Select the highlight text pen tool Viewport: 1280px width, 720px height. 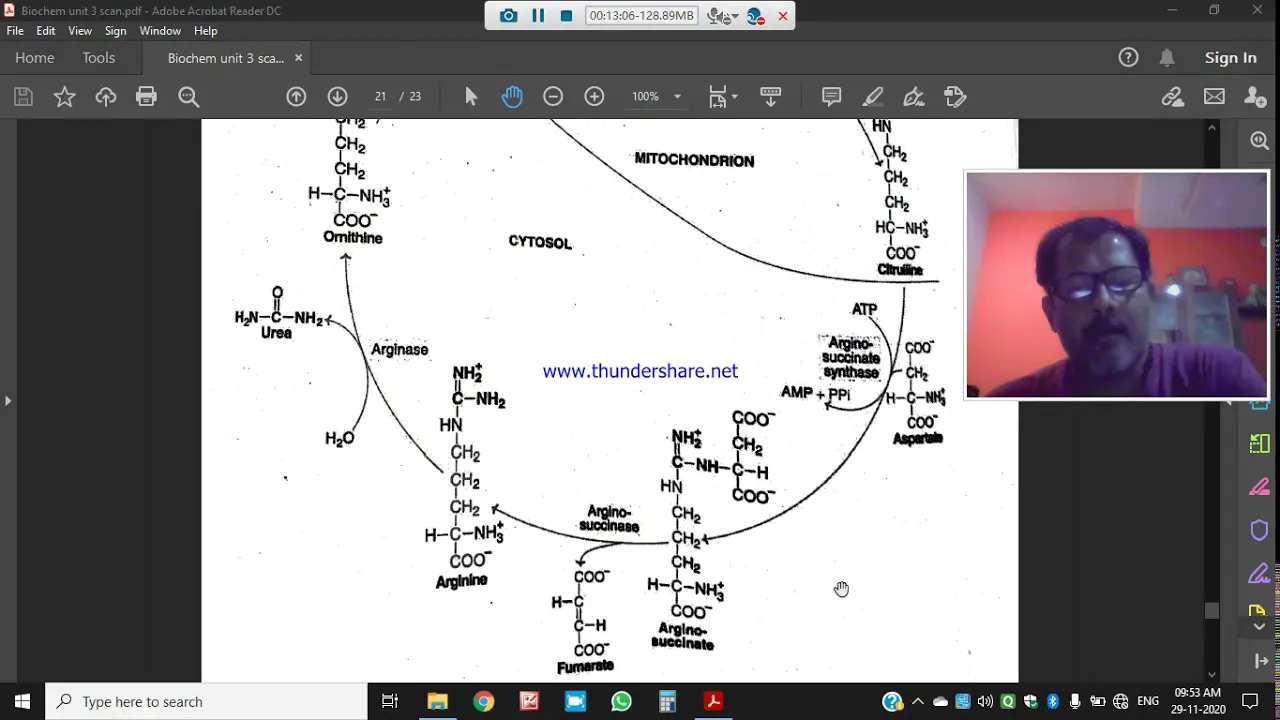coord(873,97)
